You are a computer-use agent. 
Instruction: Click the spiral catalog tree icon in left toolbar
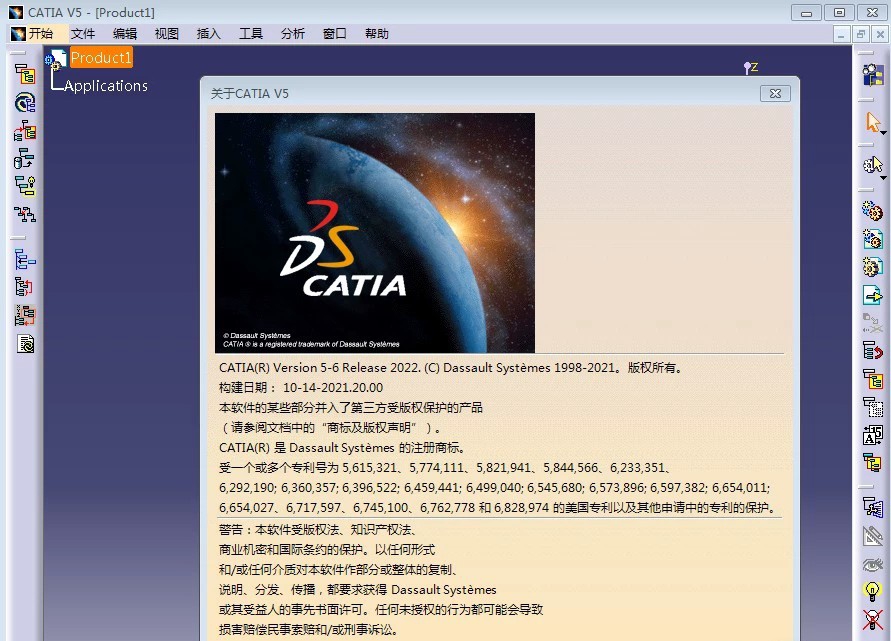point(24,103)
